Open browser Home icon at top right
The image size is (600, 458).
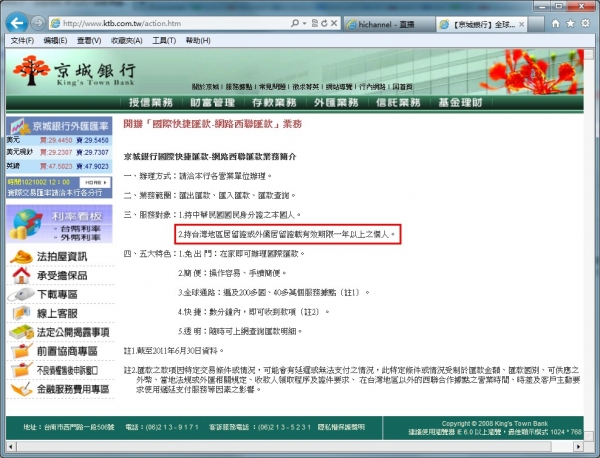click(x=548, y=21)
